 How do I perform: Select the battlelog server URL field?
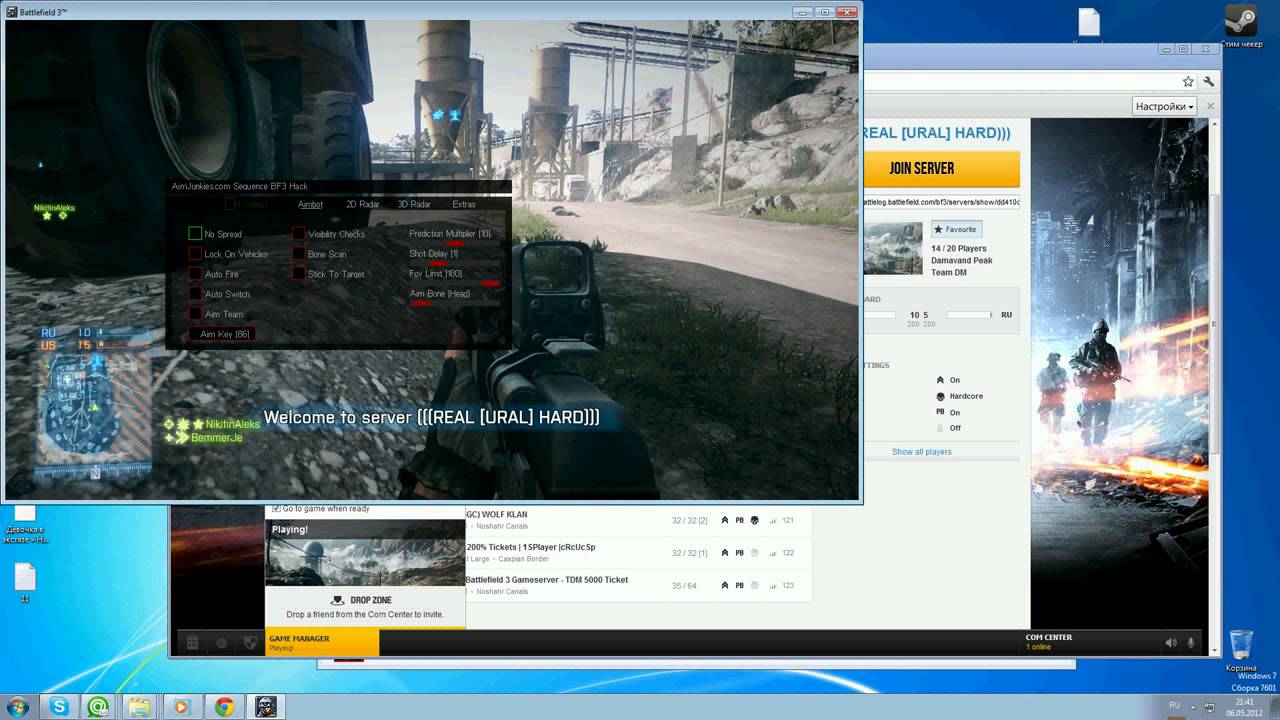(x=941, y=202)
